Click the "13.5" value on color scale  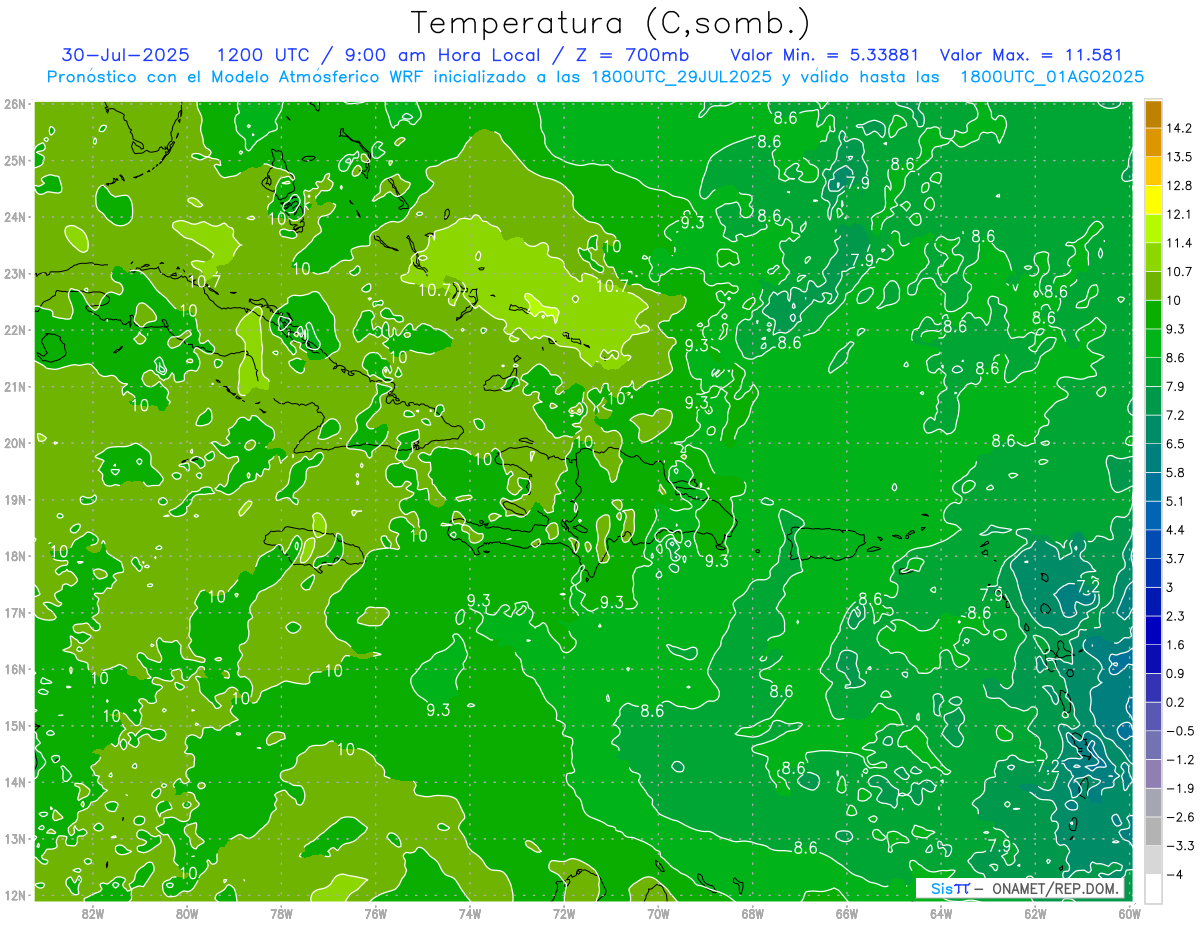point(1180,157)
